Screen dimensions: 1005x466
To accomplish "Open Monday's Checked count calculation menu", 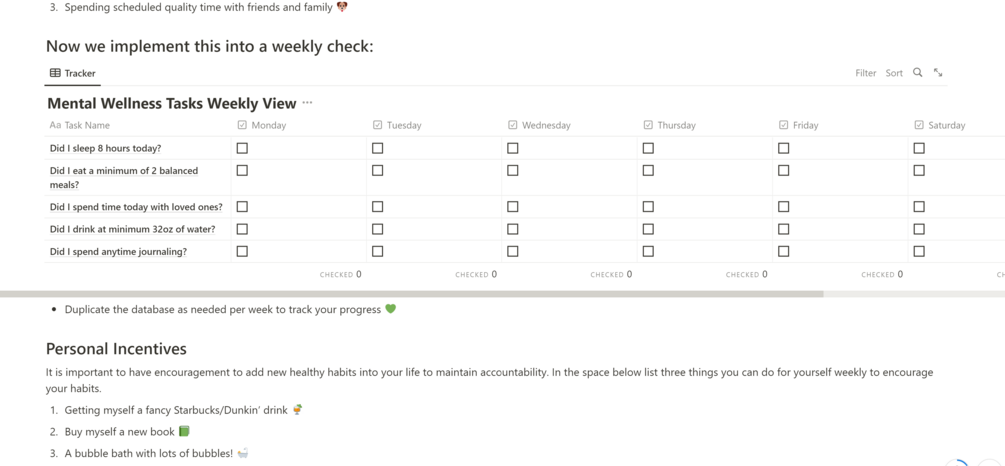I will coord(341,274).
